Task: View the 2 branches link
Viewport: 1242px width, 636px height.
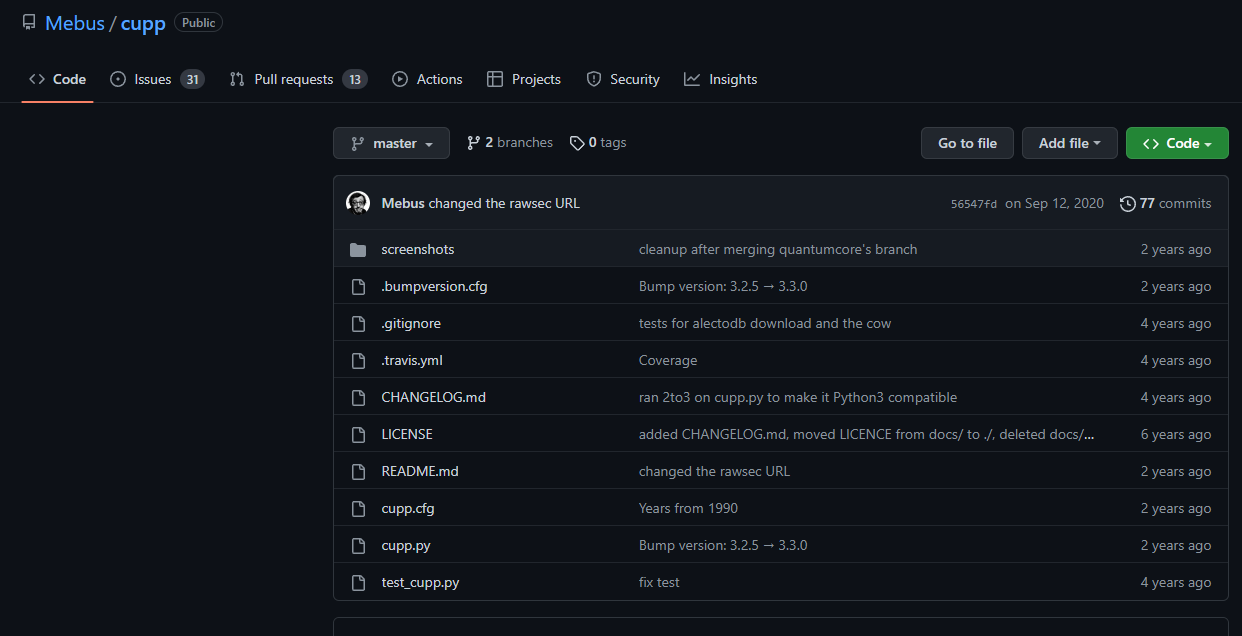Action: click(x=510, y=143)
